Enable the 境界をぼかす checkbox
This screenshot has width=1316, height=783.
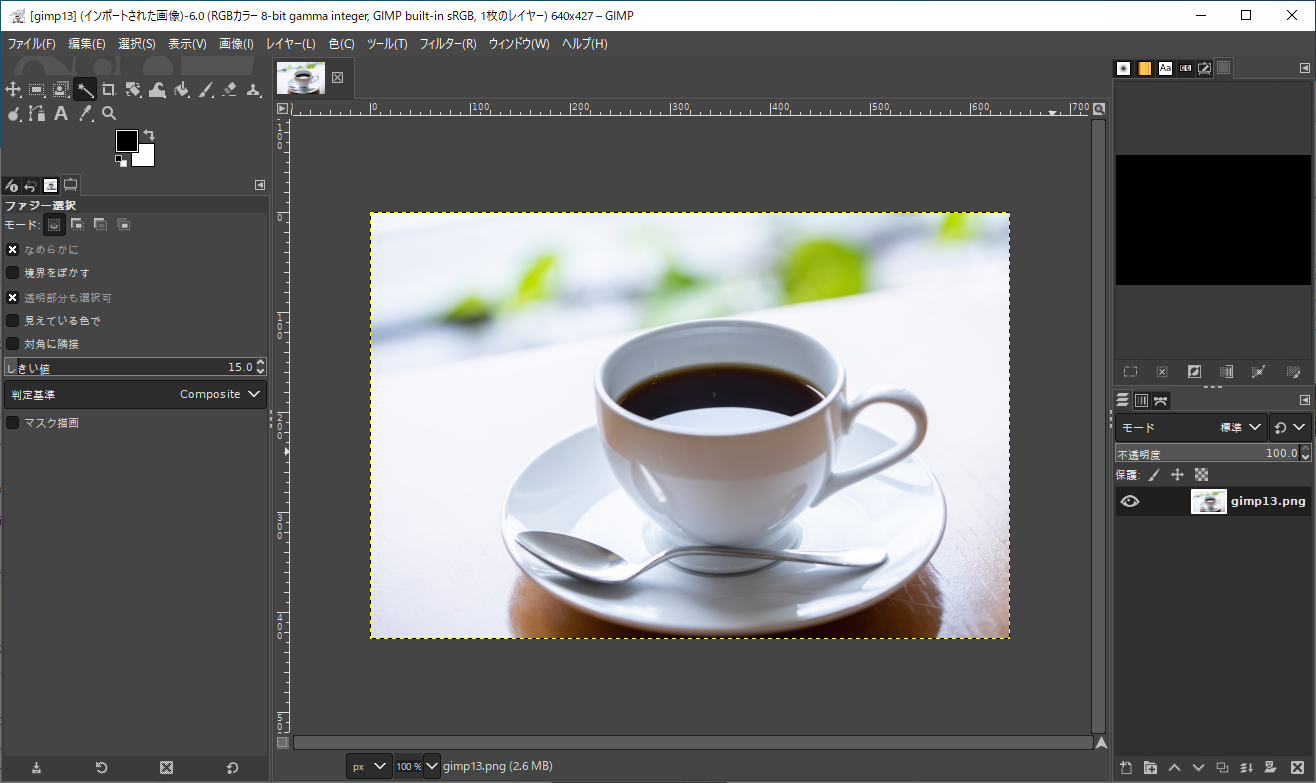pyautogui.click(x=13, y=273)
